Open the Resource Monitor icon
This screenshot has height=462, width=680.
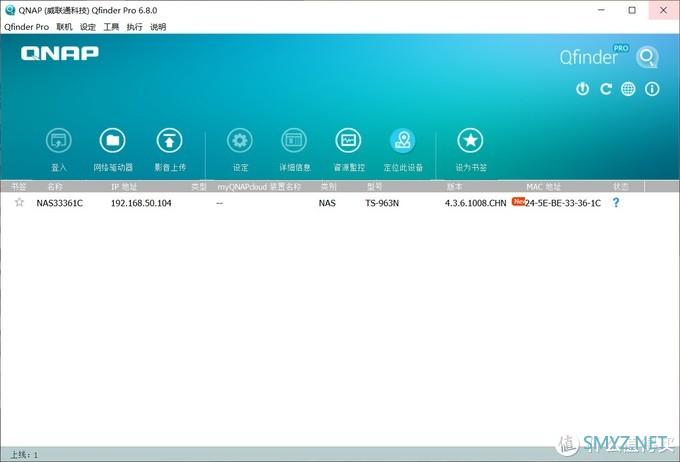(348, 141)
